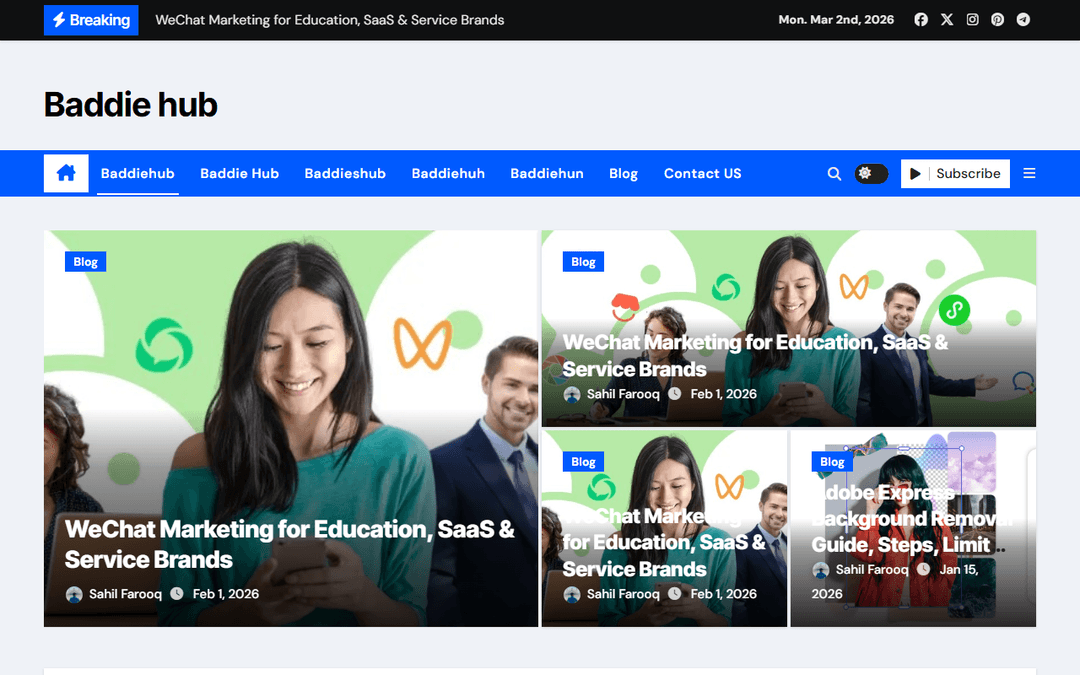The height and width of the screenshot is (675, 1080).
Task: Click the Baddie hub site title
Action: [x=131, y=105]
